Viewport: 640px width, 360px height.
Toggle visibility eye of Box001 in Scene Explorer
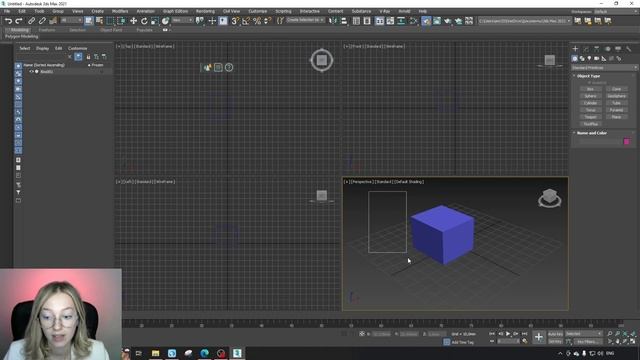[x=31, y=71]
